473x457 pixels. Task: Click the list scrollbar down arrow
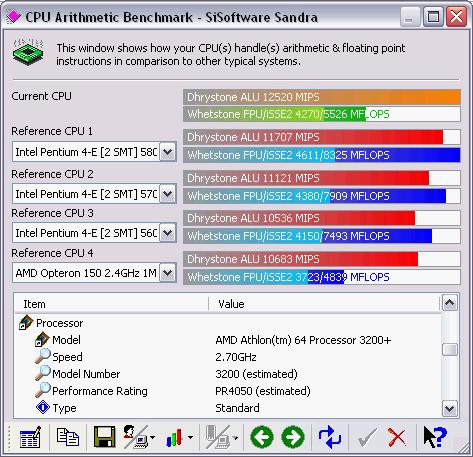[x=450, y=409]
